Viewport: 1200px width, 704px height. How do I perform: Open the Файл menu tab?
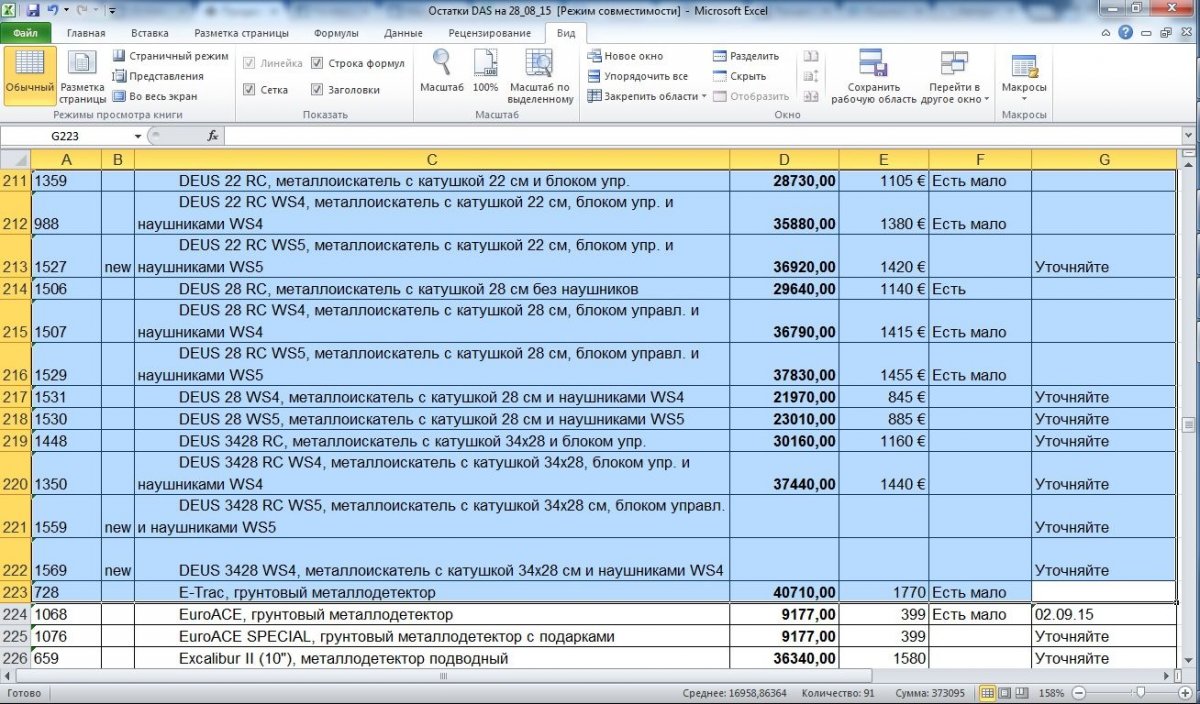pos(26,33)
